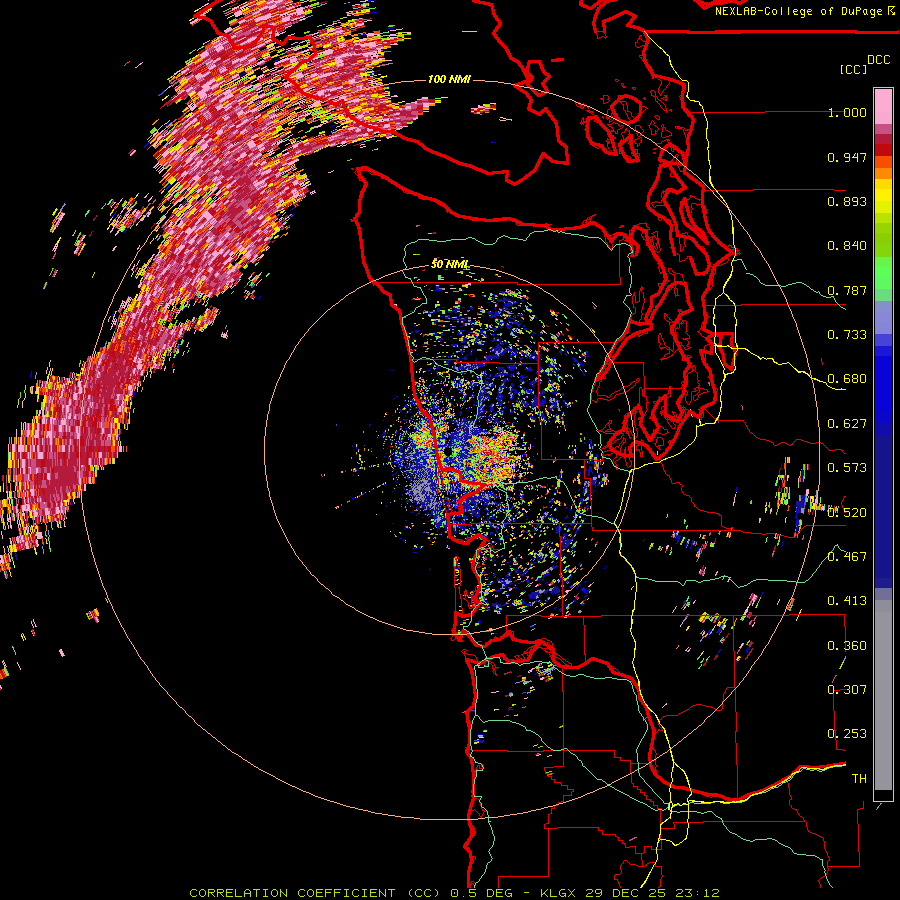
Task: Pick the gray segment of the color bar
Action: pyautogui.click(x=883, y=695)
